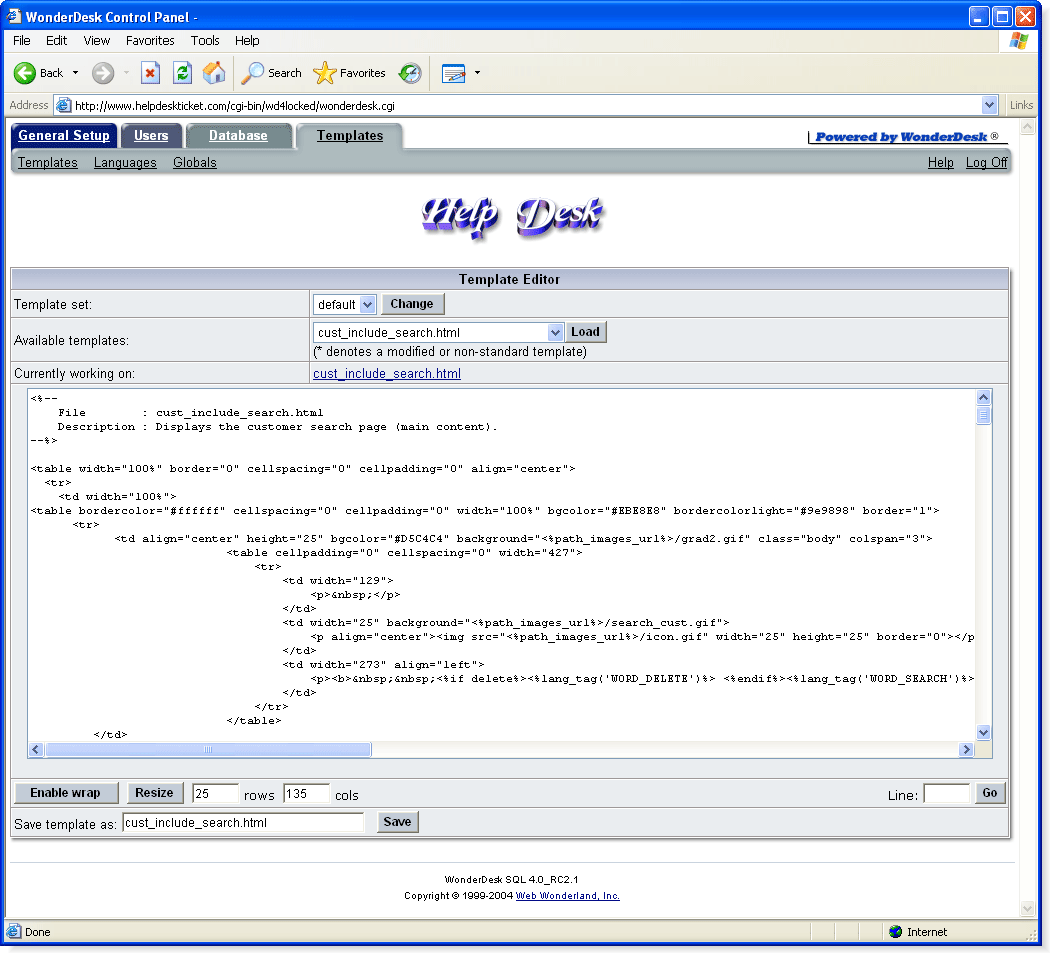This screenshot has height=953, width=1050.
Task: Click the Help link in submenu bar
Action: 940,163
